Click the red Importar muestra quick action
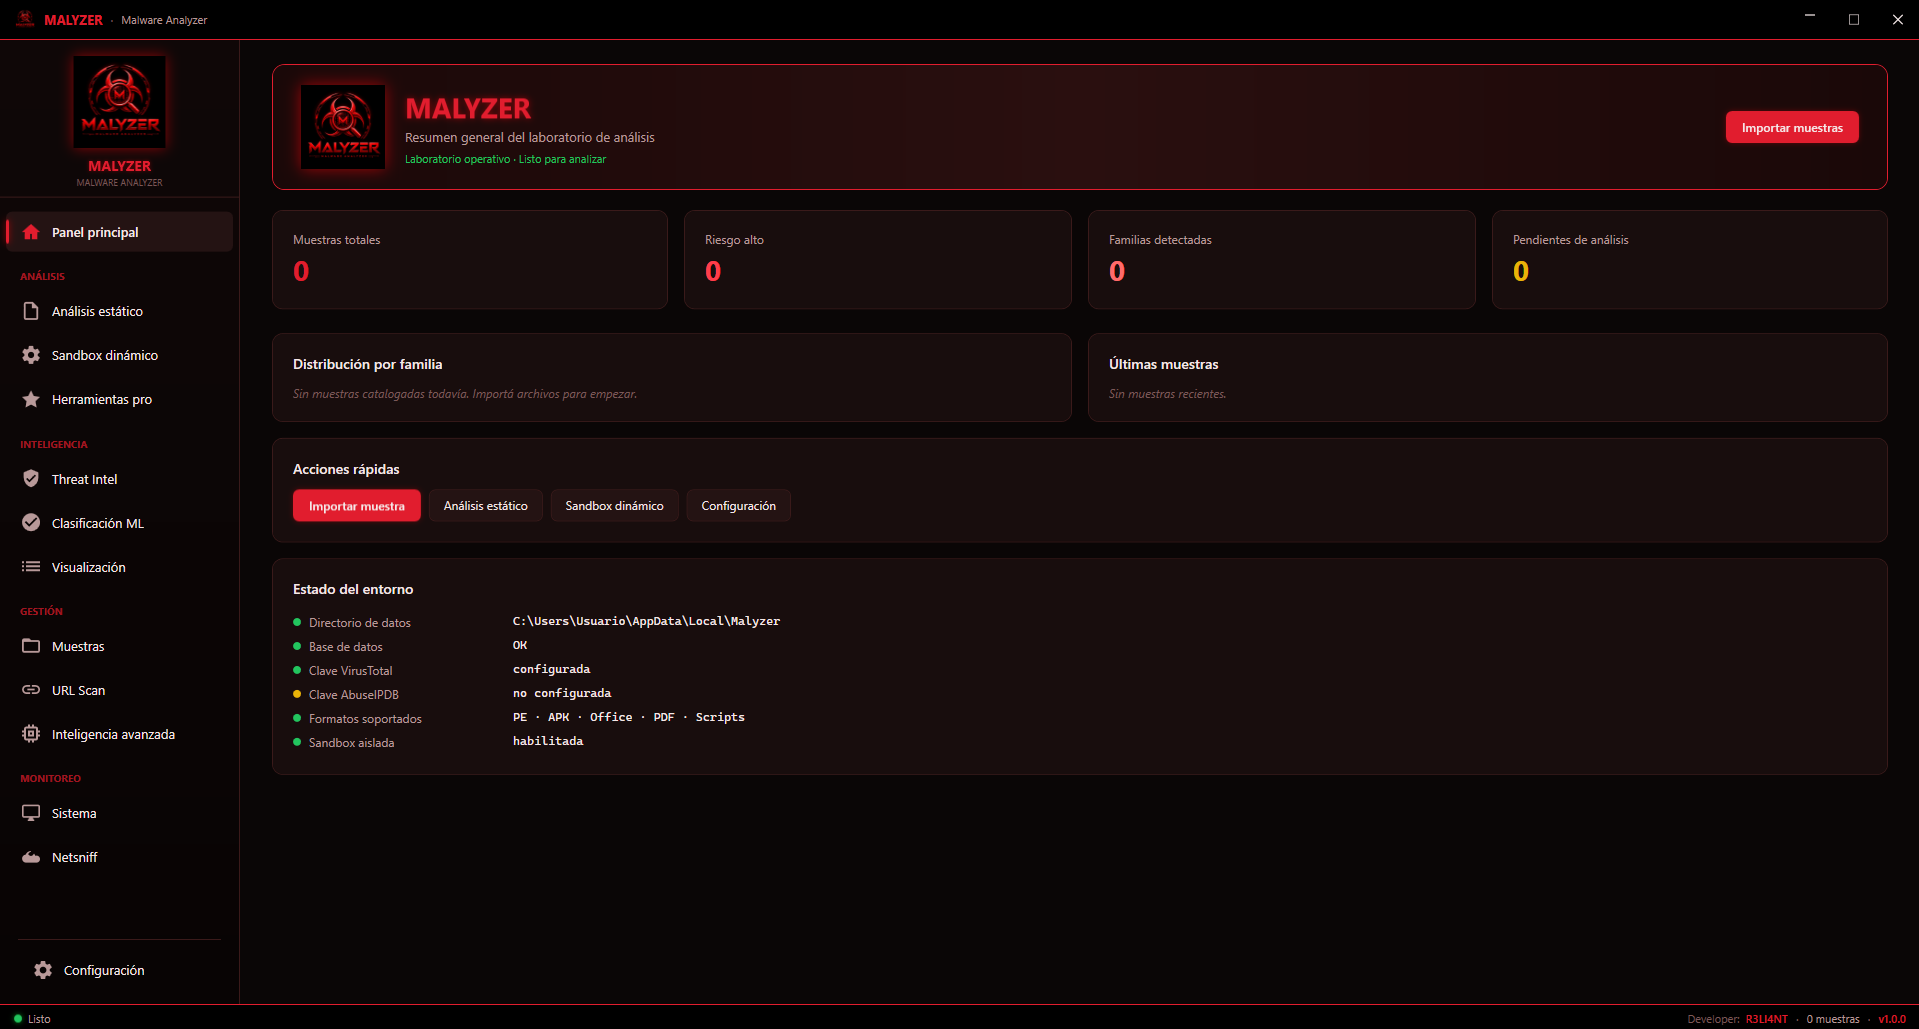This screenshot has width=1919, height=1029. [357, 506]
